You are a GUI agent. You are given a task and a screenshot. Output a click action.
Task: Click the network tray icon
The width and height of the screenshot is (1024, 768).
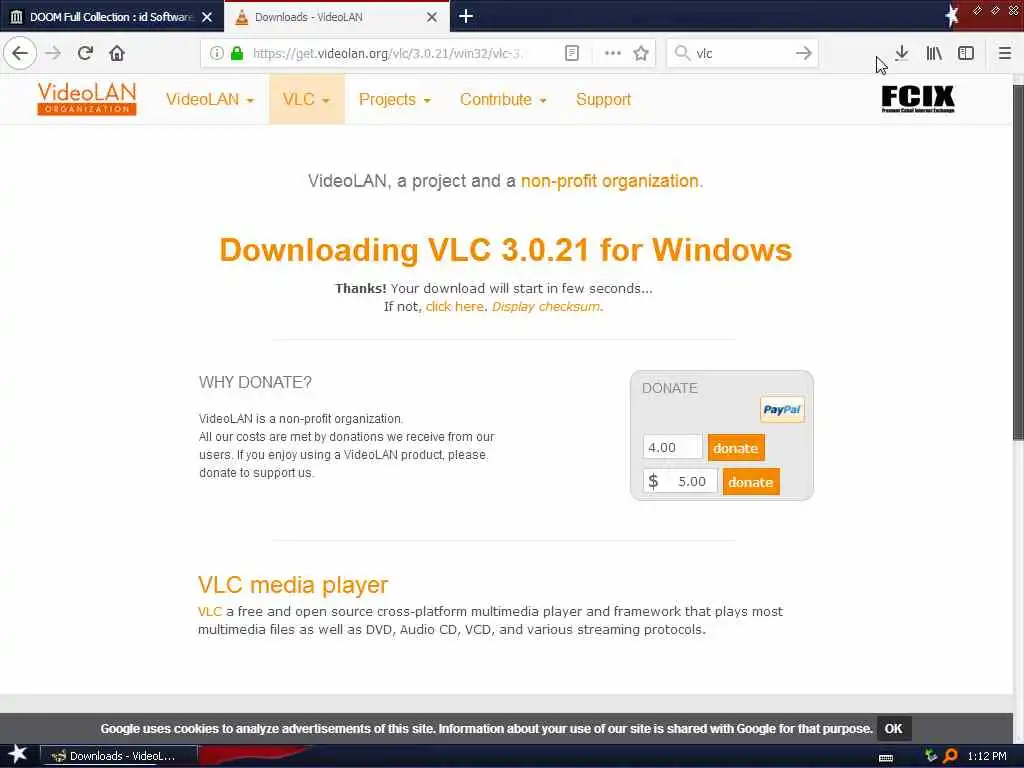[931, 756]
